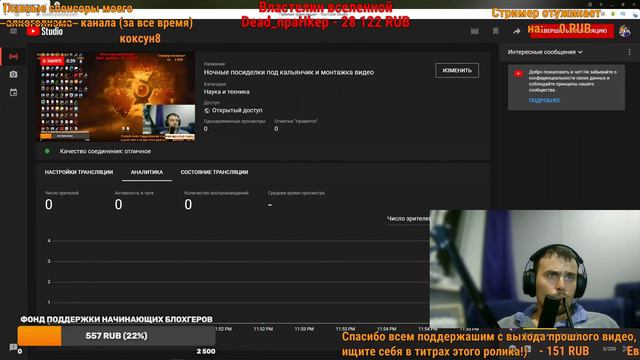Image resolution: width=640 pixels, height=360 pixels.
Task: Click the bookmark-shaped icon in the header
Action: [x=496, y=31]
